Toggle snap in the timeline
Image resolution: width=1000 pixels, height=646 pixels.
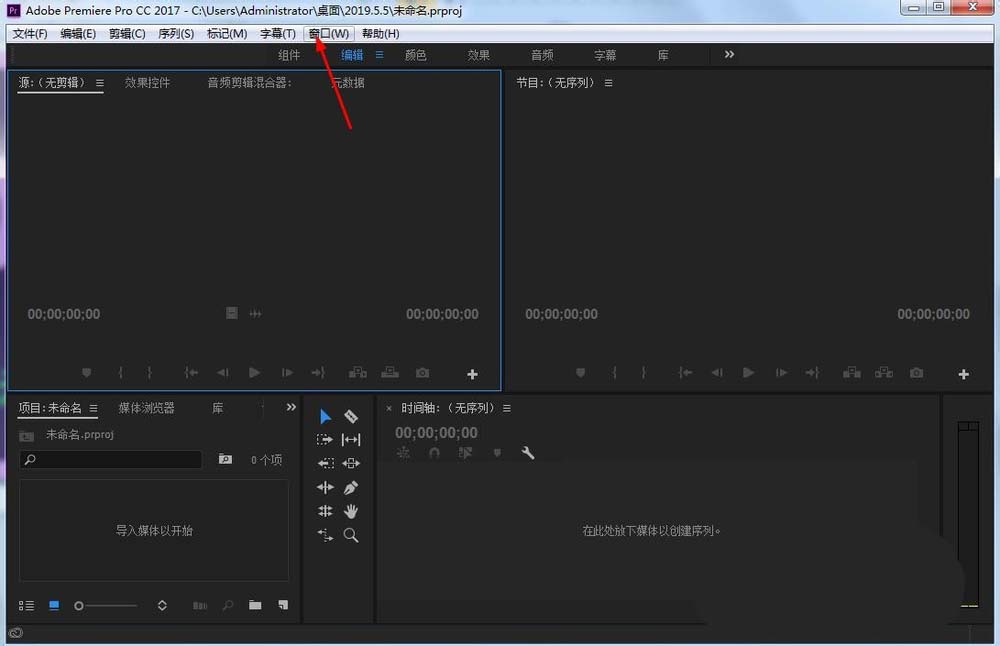click(434, 452)
